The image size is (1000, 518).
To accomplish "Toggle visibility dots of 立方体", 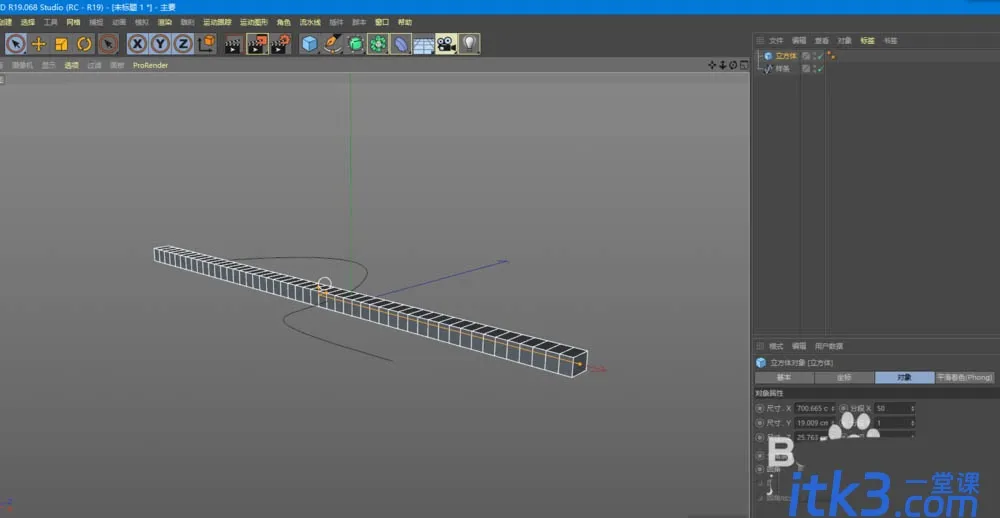I will [x=814, y=56].
